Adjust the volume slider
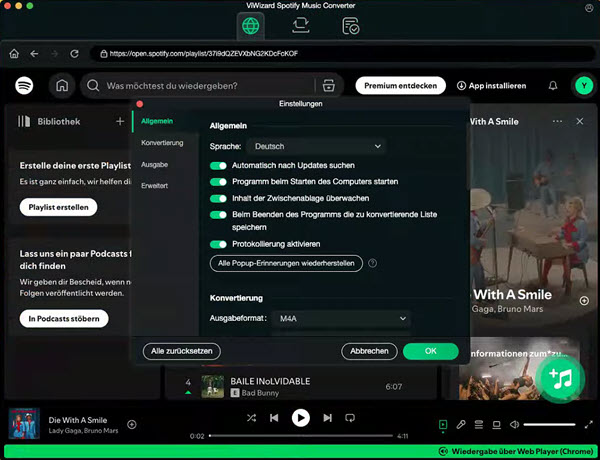This screenshot has width=600, height=460. click(x=549, y=424)
